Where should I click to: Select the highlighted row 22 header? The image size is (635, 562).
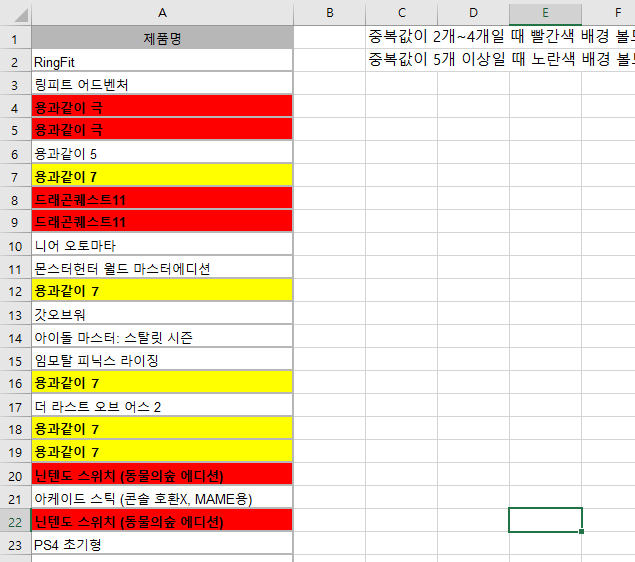(x=15, y=520)
